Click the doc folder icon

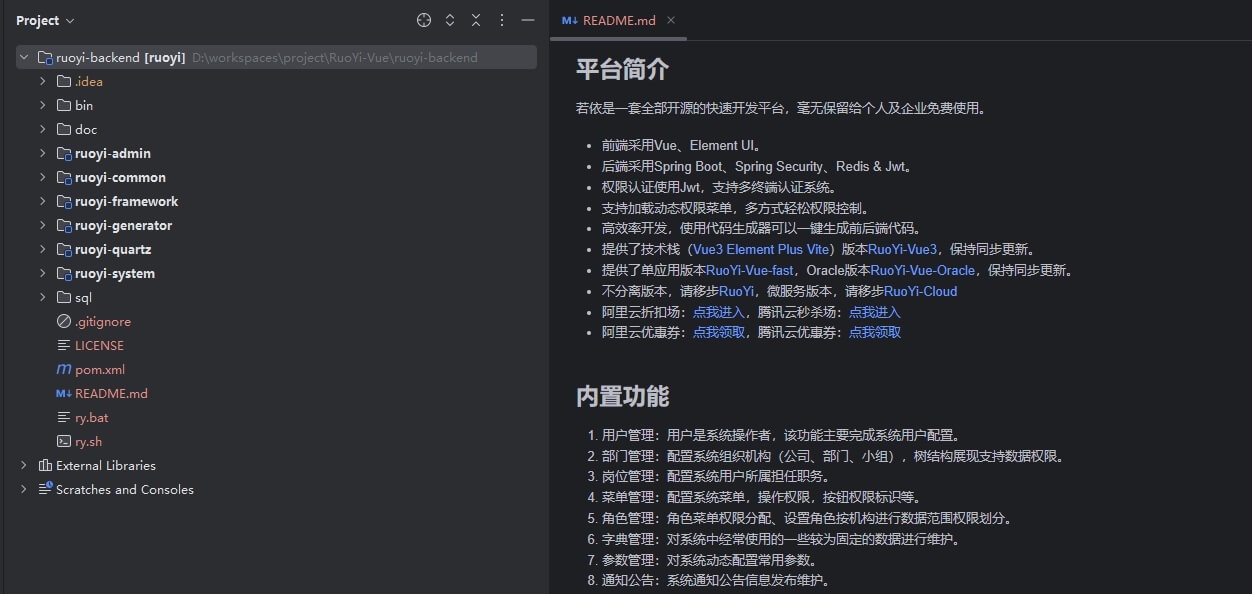click(64, 130)
